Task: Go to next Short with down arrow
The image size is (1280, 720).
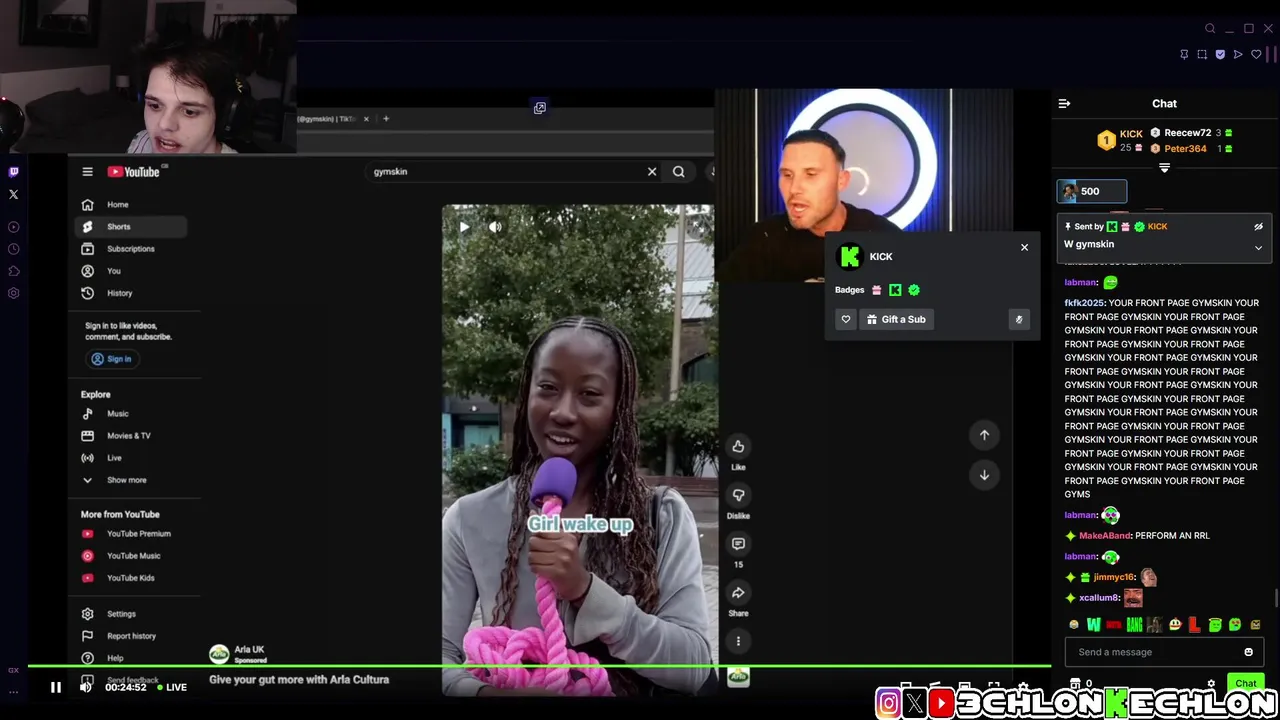Action: (x=984, y=475)
